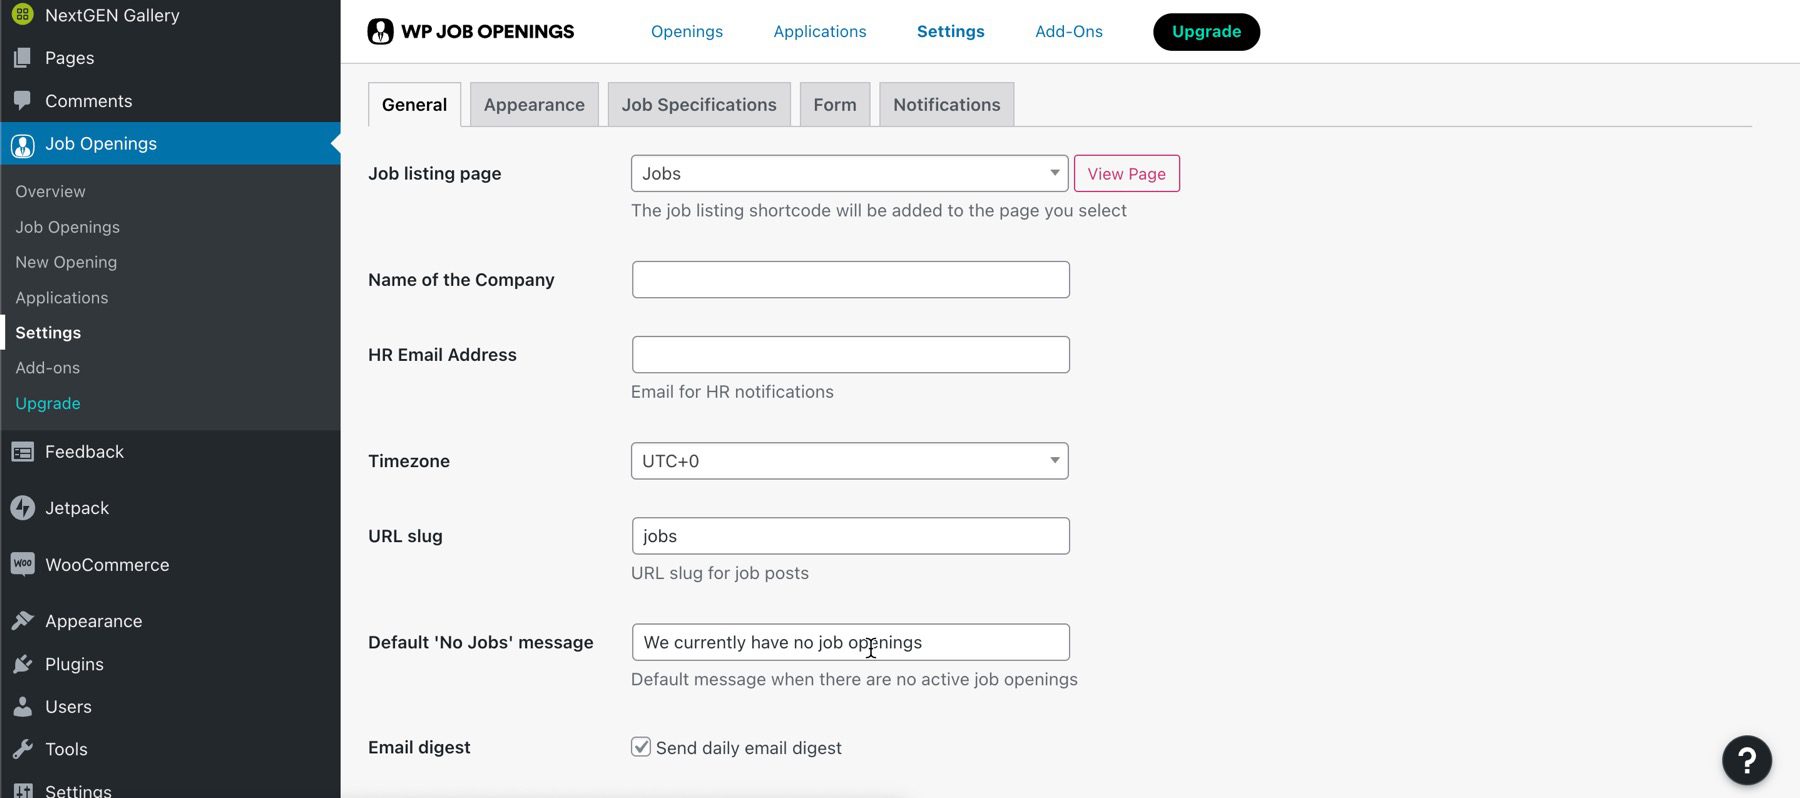1800x798 pixels.
Task: Open Jetpack via its sidebar icon
Action: click(x=21, y=507)
